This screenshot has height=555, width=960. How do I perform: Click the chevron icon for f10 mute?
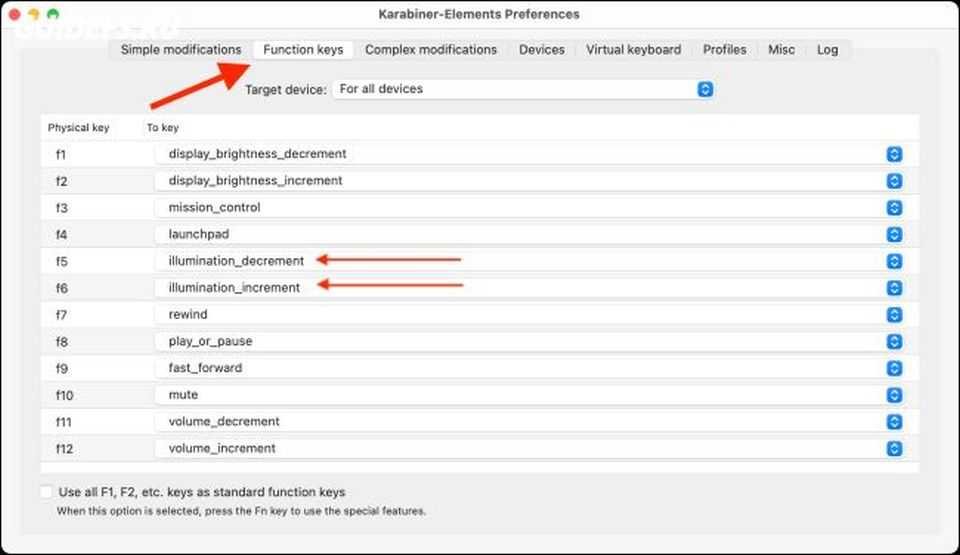coord(894,395)
